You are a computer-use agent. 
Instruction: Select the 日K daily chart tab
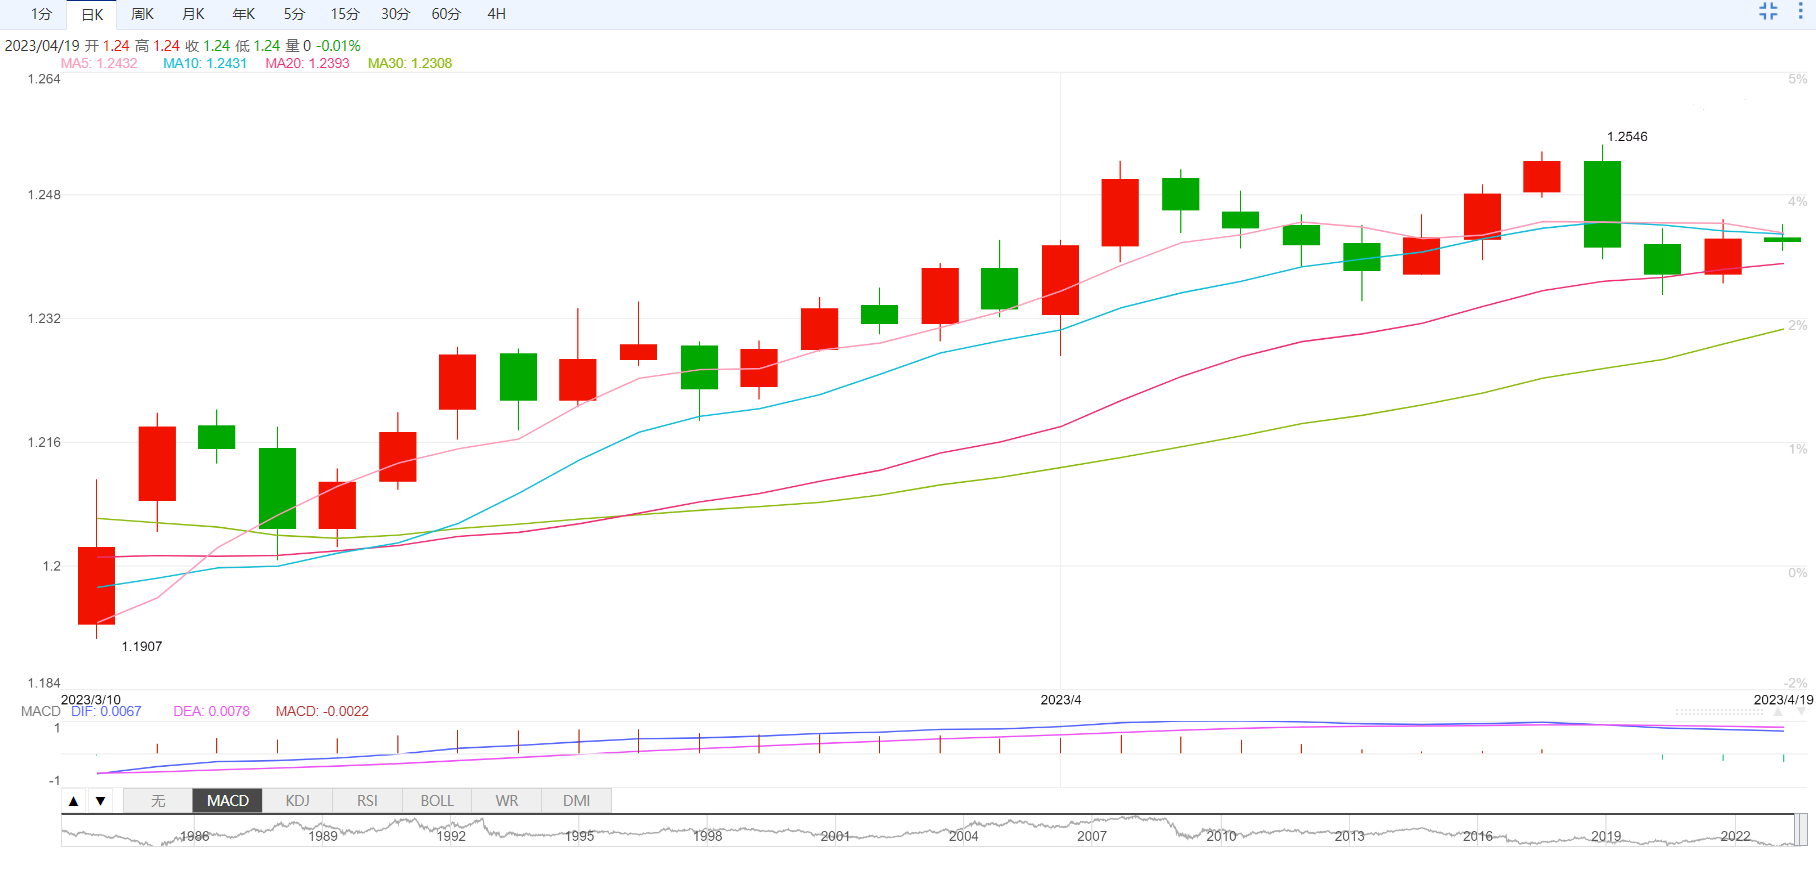point(92,14)
